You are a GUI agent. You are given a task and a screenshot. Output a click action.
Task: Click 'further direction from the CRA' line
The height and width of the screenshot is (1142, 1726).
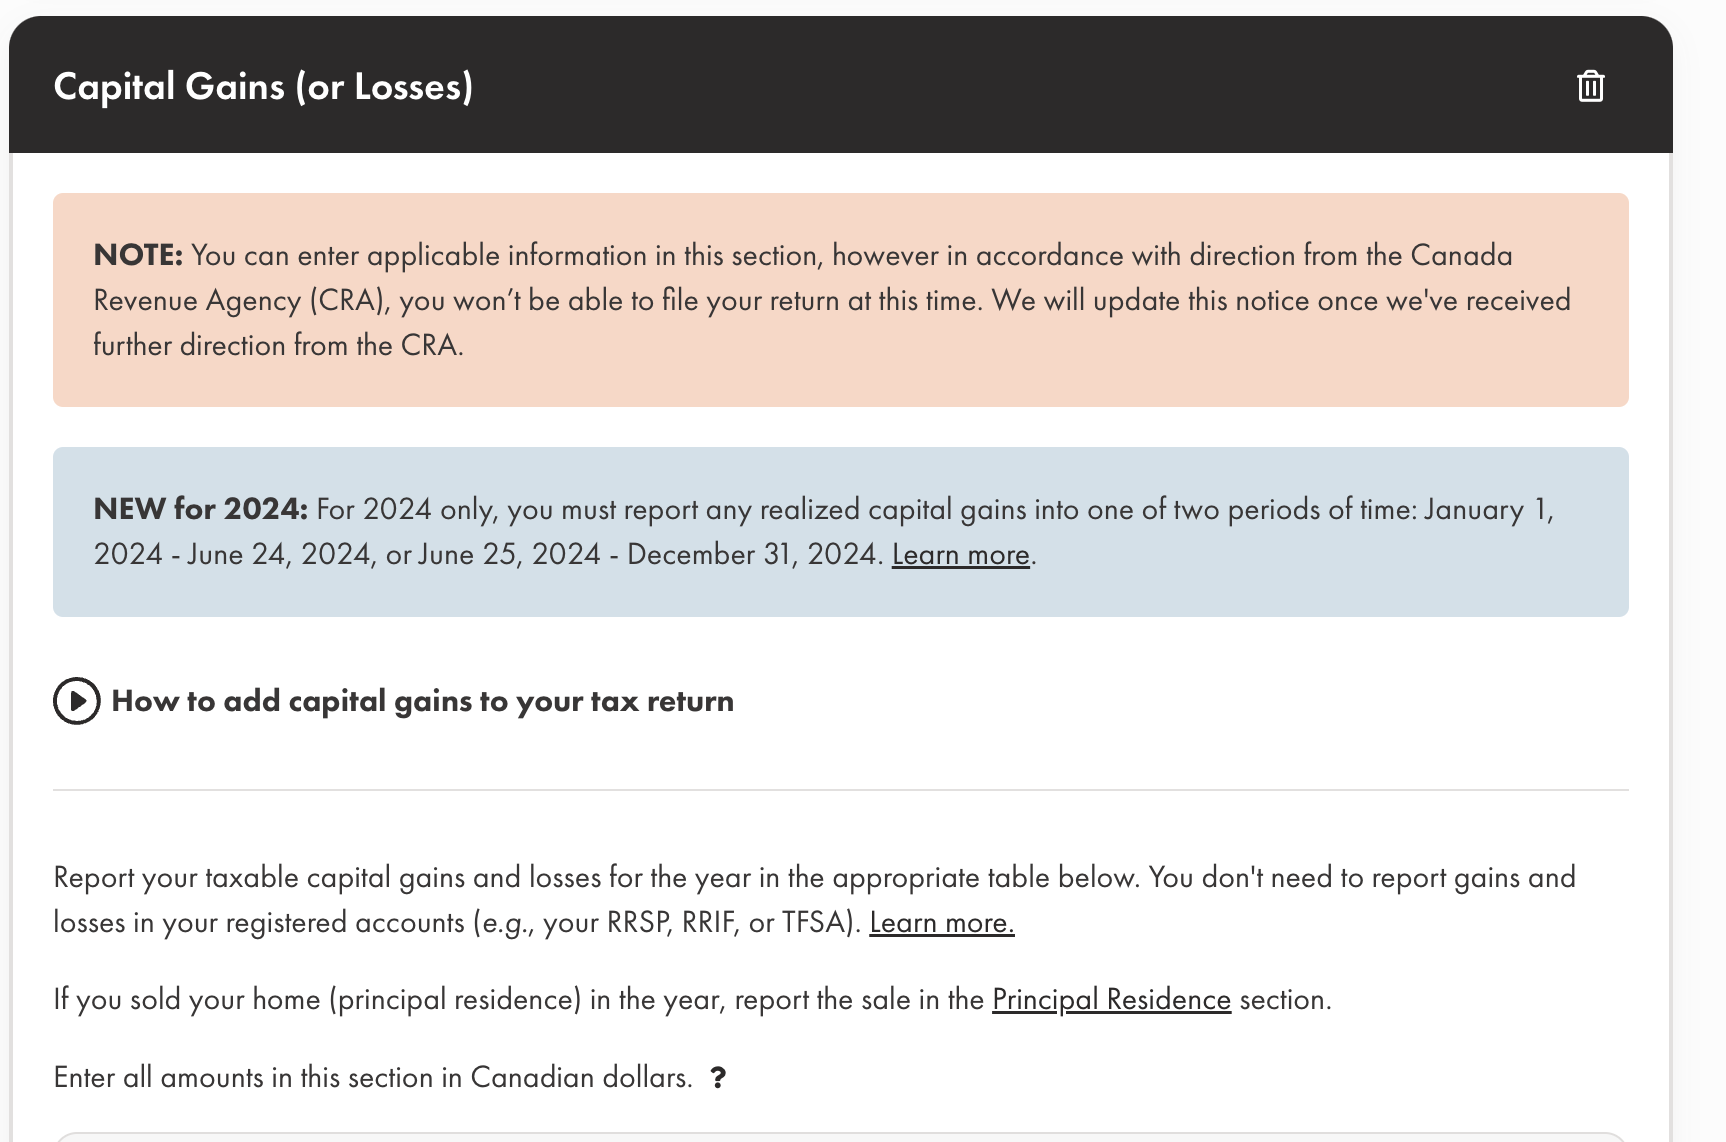[x=278, y=346]
